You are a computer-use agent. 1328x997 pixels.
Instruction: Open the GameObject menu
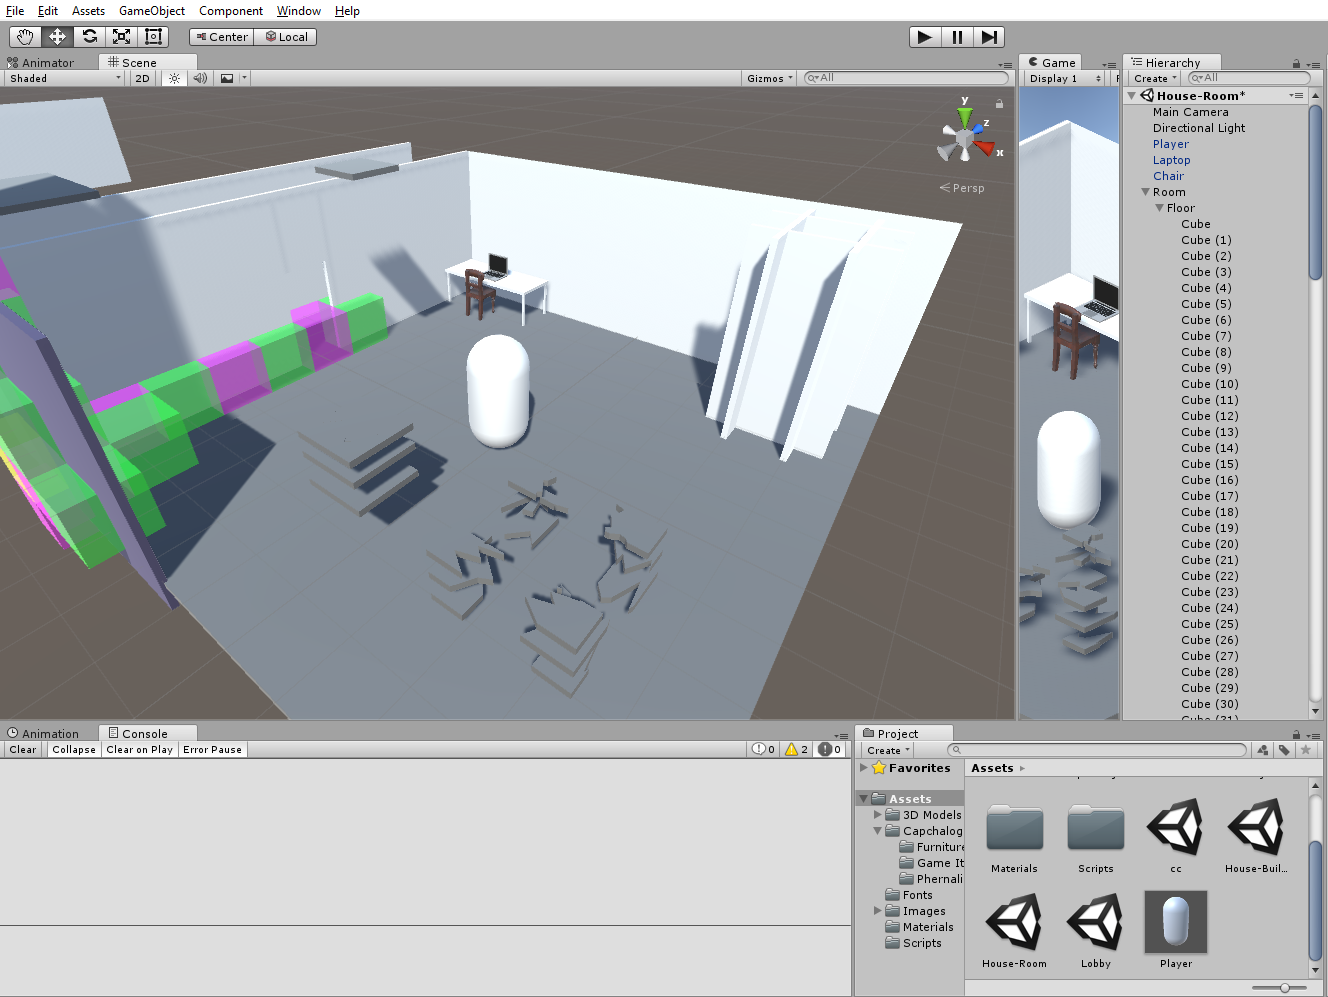(152, 11)
